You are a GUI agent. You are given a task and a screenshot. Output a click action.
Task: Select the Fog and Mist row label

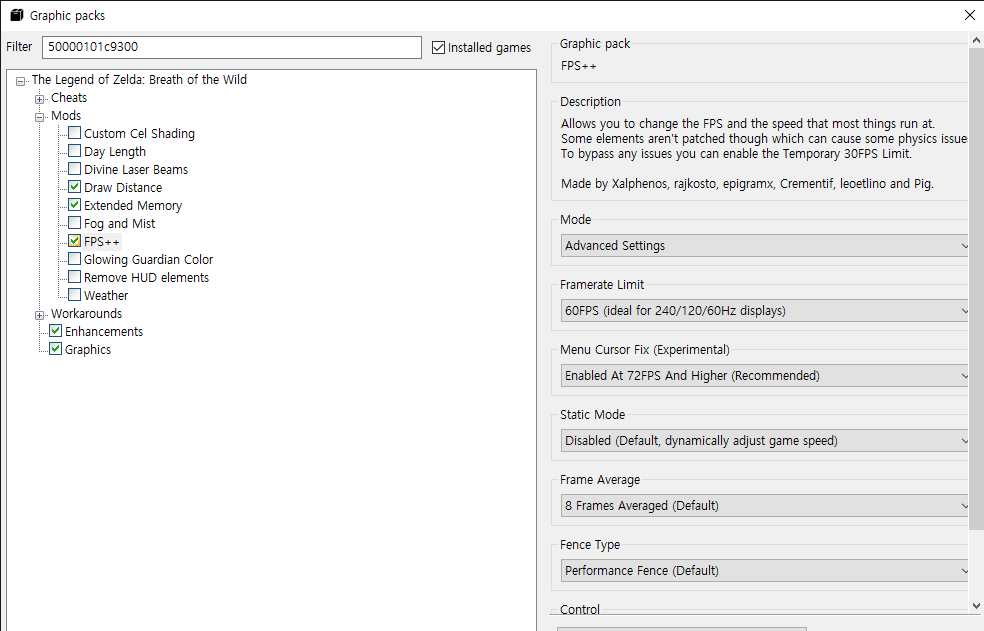(120, 224)
